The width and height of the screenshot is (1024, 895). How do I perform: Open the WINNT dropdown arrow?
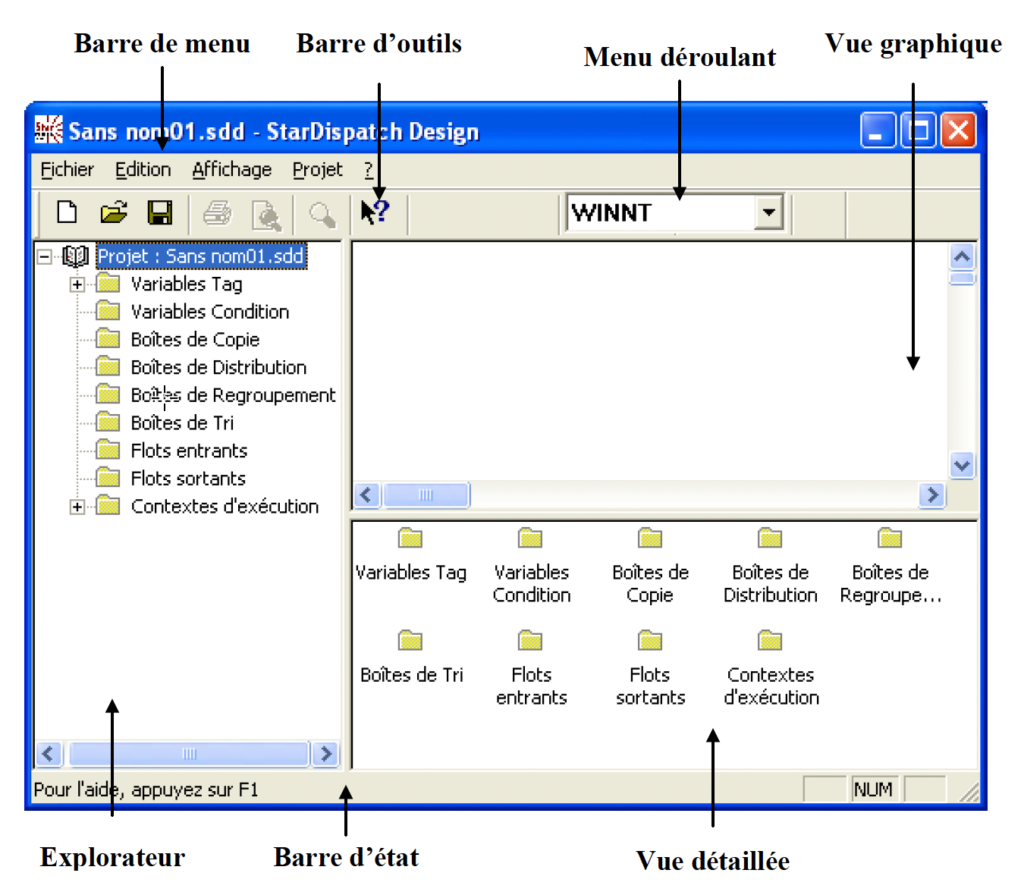coord(767,213)
